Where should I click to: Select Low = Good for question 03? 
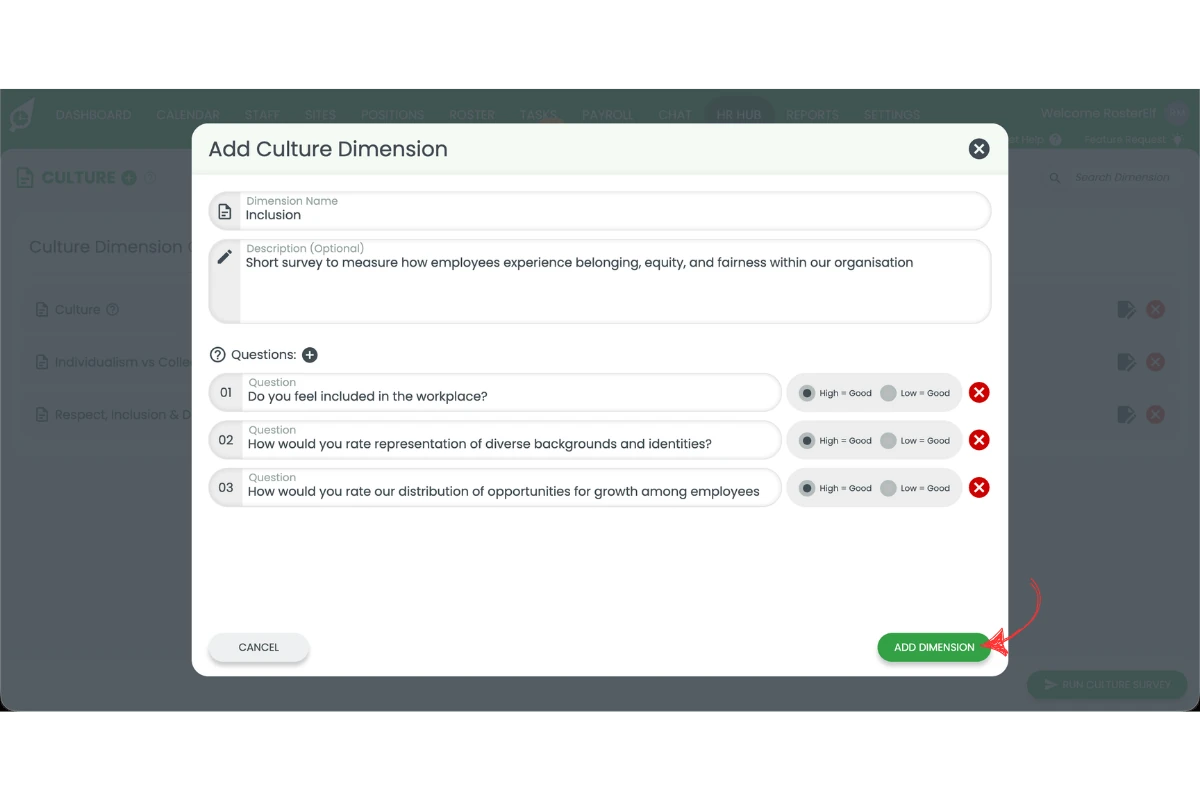point(888,489)
